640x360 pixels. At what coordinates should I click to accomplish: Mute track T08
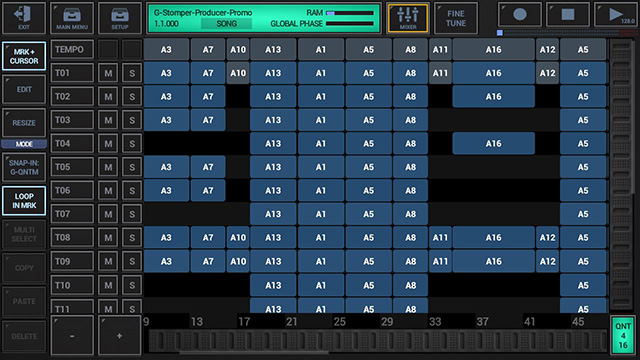pos(108,238)
